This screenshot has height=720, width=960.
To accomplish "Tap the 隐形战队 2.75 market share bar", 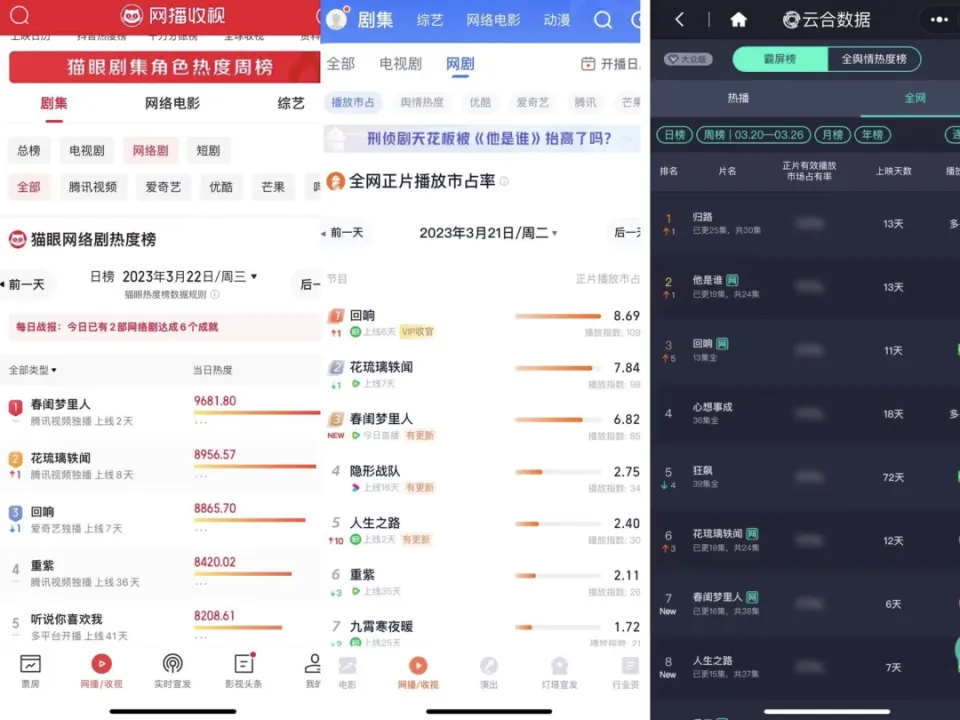I will pos(558,472).
